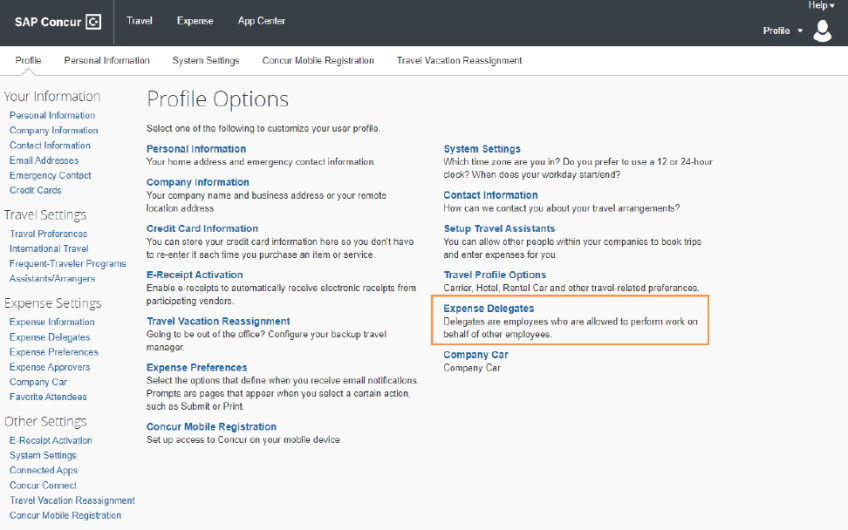Click Favorite Attendees sidebar link
This screenshot has width=848, height=530.
click(50, 397)
